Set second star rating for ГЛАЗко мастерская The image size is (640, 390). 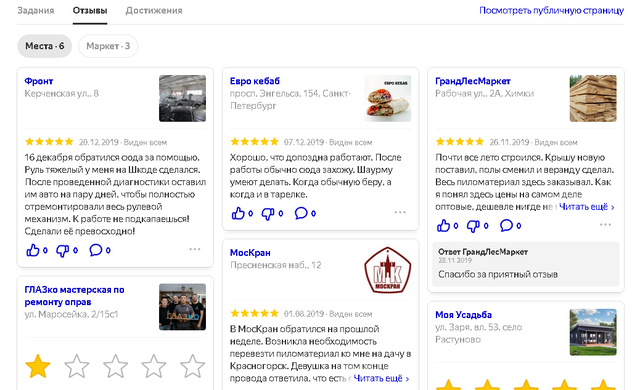pos(77,366)
